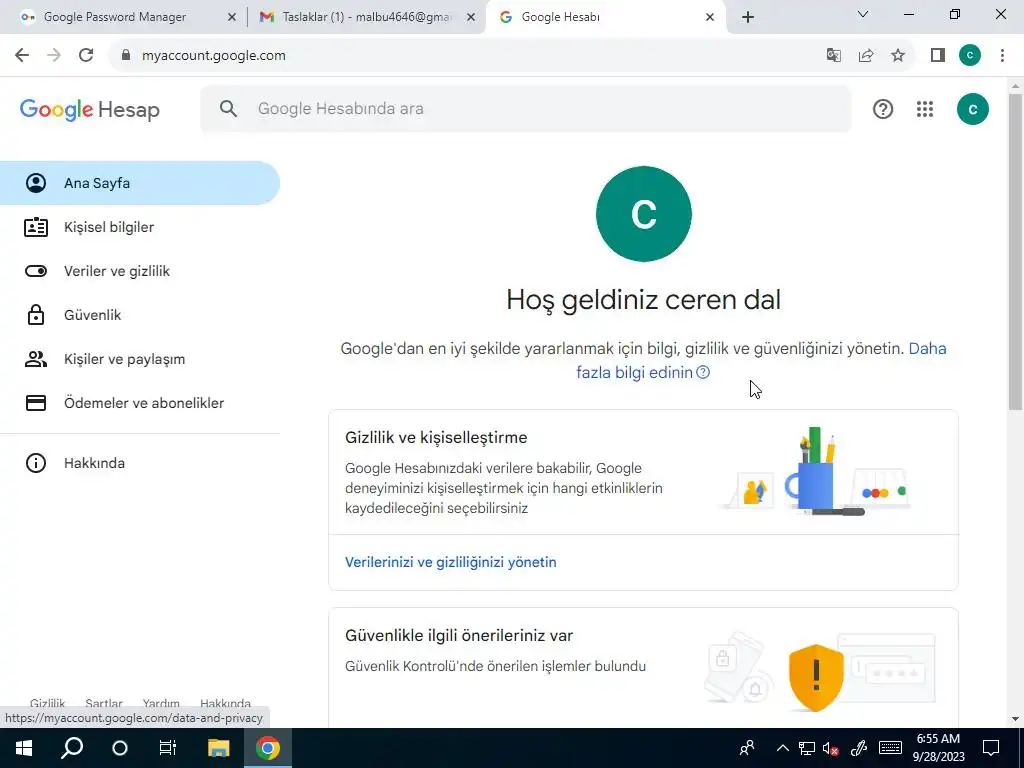The image size is (1024, 768).
Task: Click Google Hesabında ara search field
Action: tap(526, 108)
